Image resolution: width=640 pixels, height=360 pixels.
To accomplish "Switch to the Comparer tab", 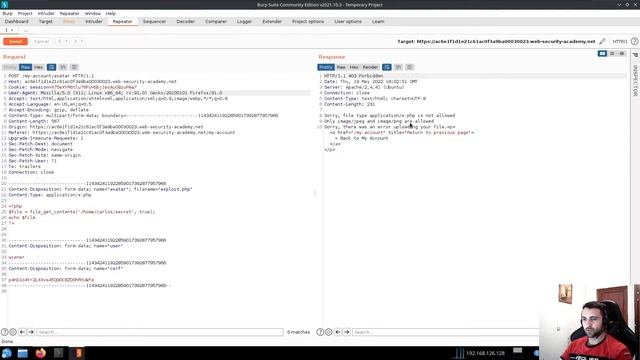I will [x=216, y=21].
